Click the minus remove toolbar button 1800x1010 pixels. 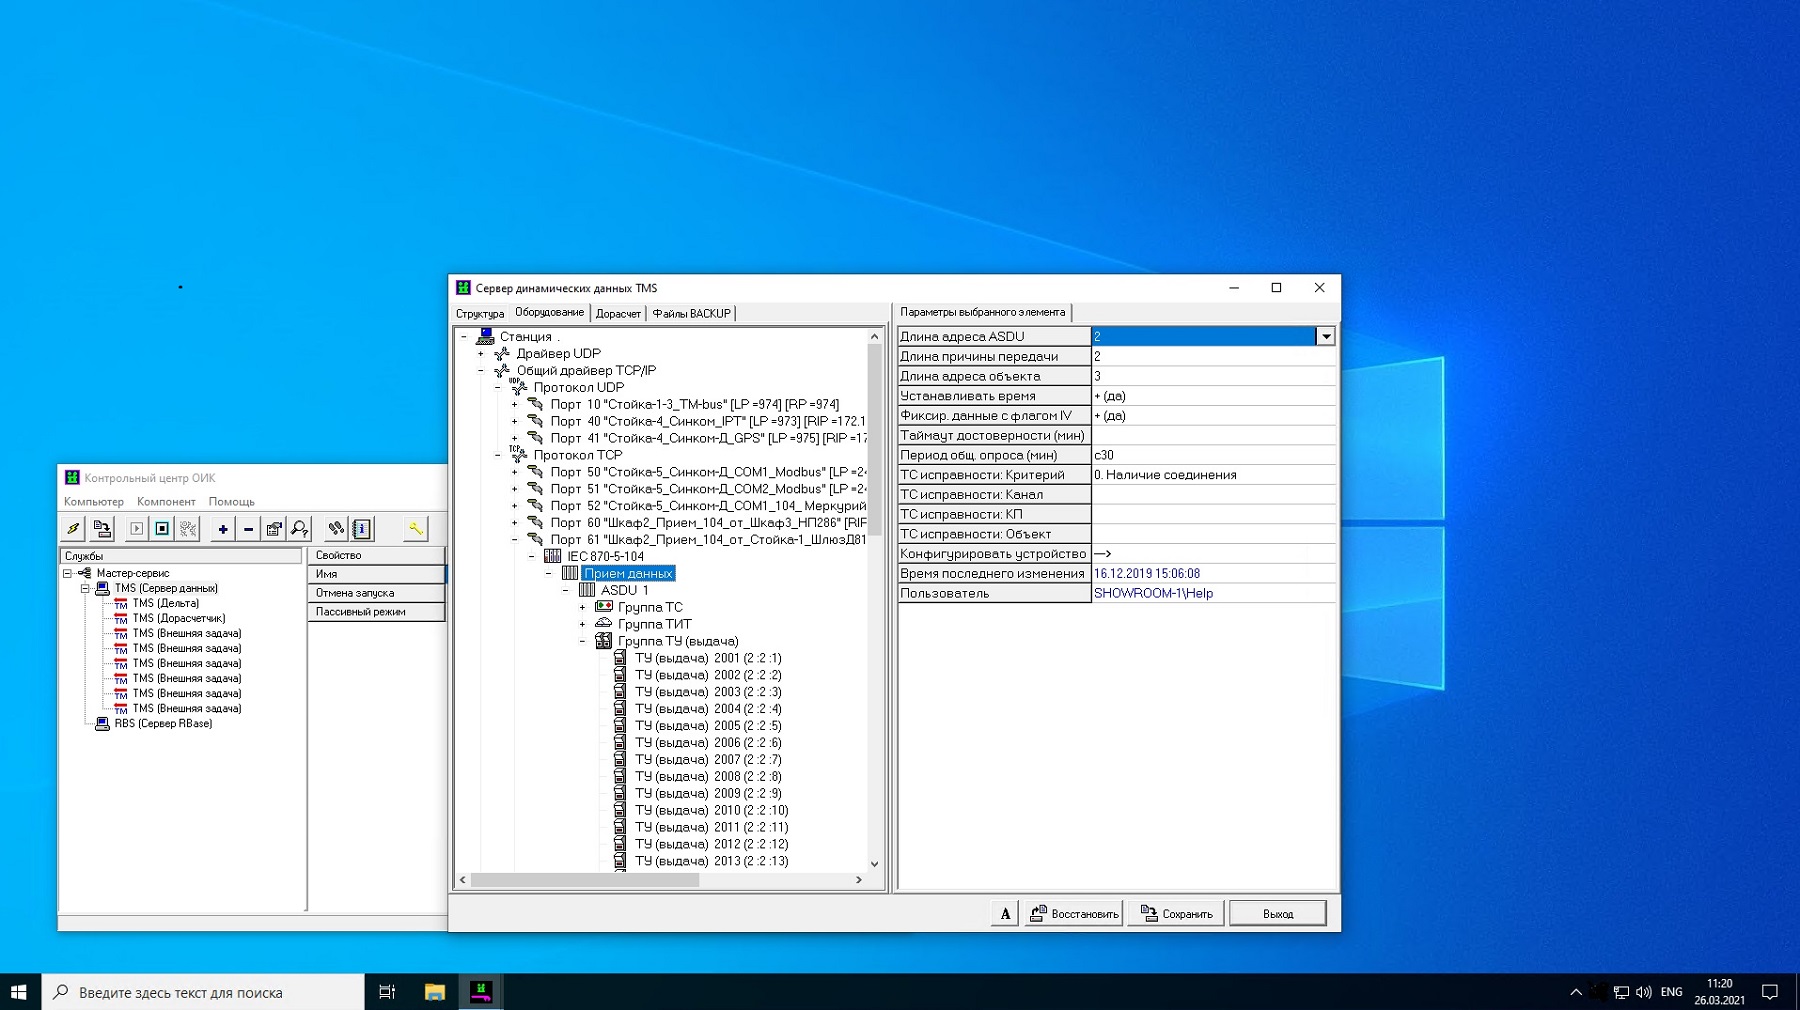click(248, 529)
